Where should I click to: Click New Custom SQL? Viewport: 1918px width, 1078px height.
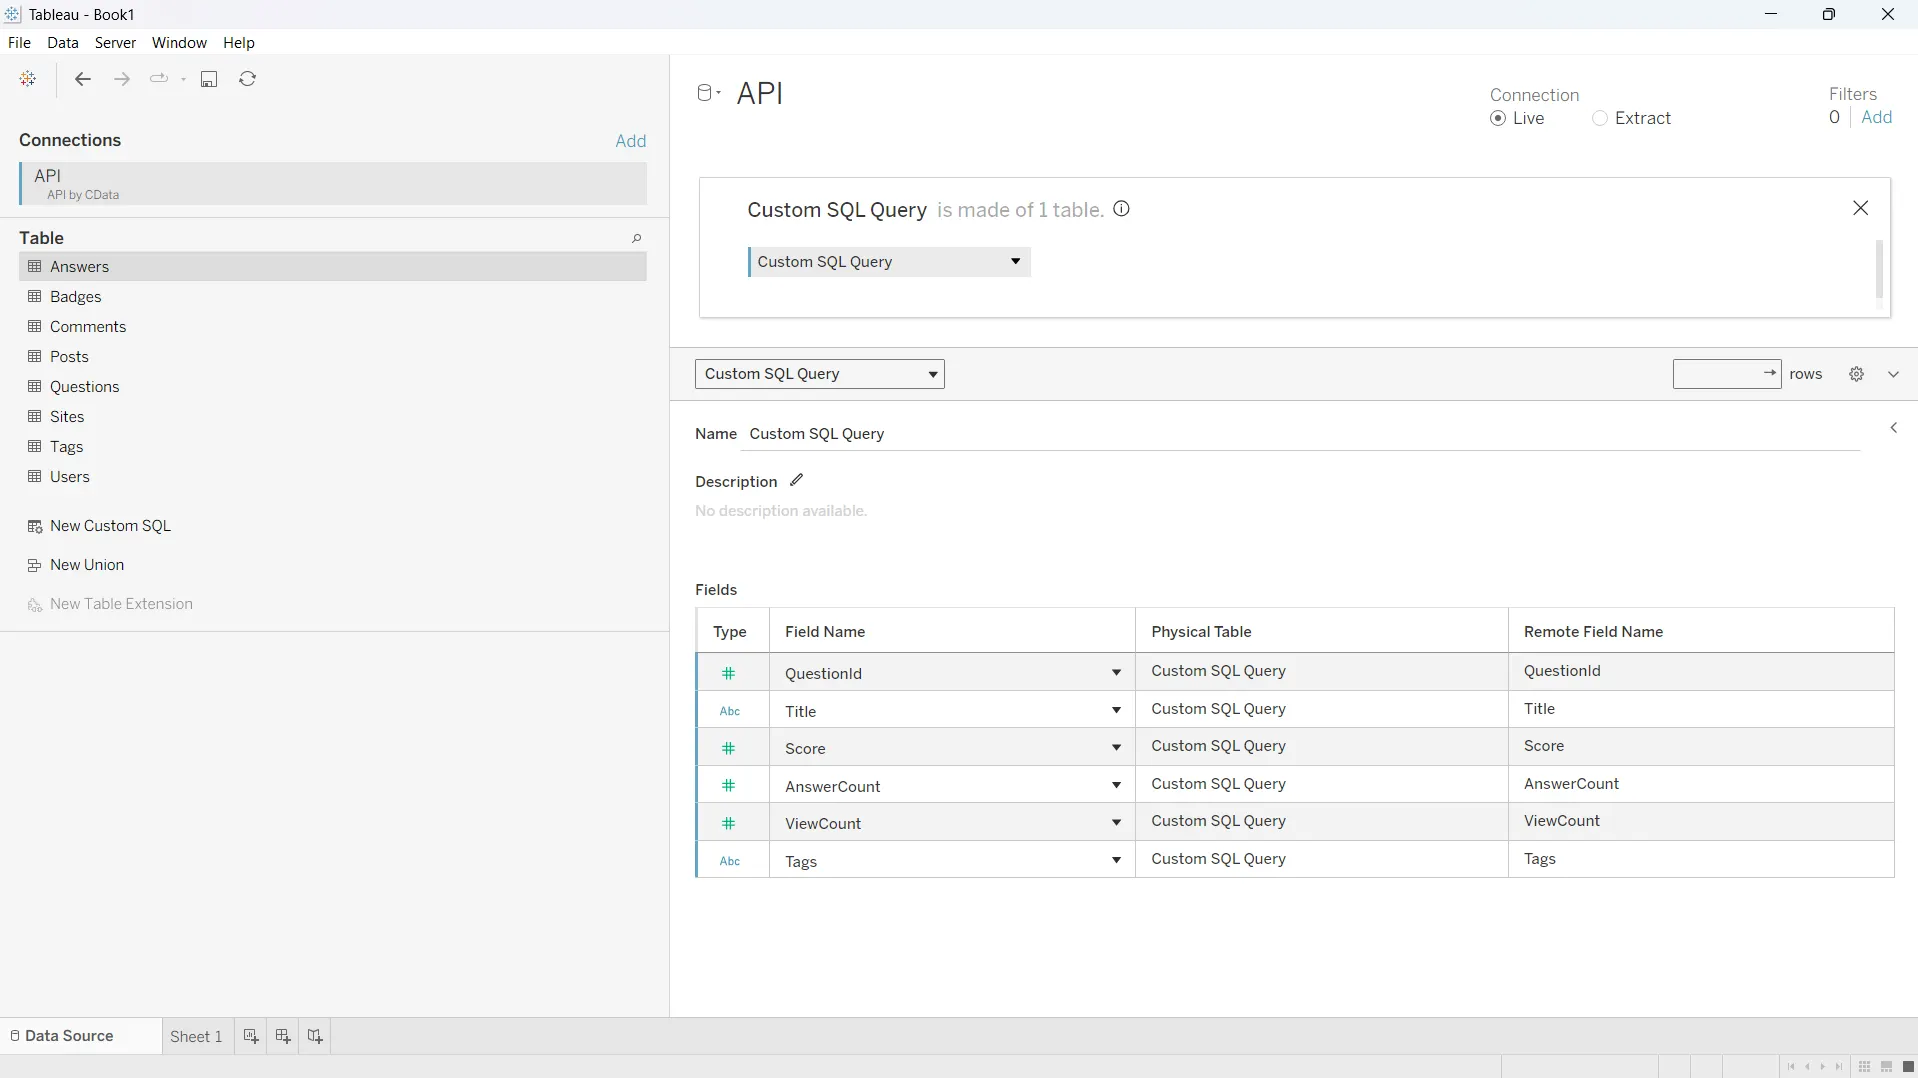[110, 526]
